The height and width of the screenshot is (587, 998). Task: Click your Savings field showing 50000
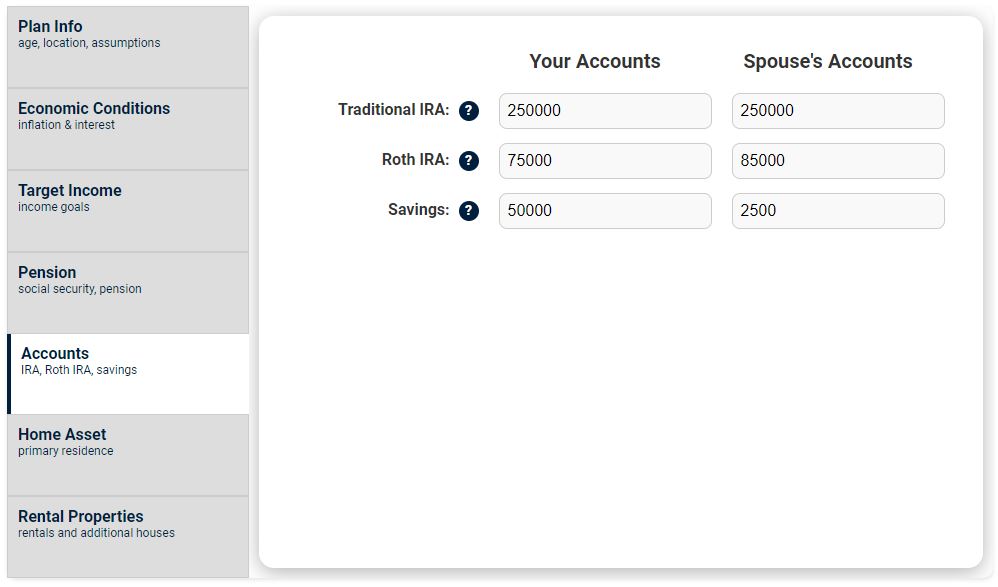[605, 211]
